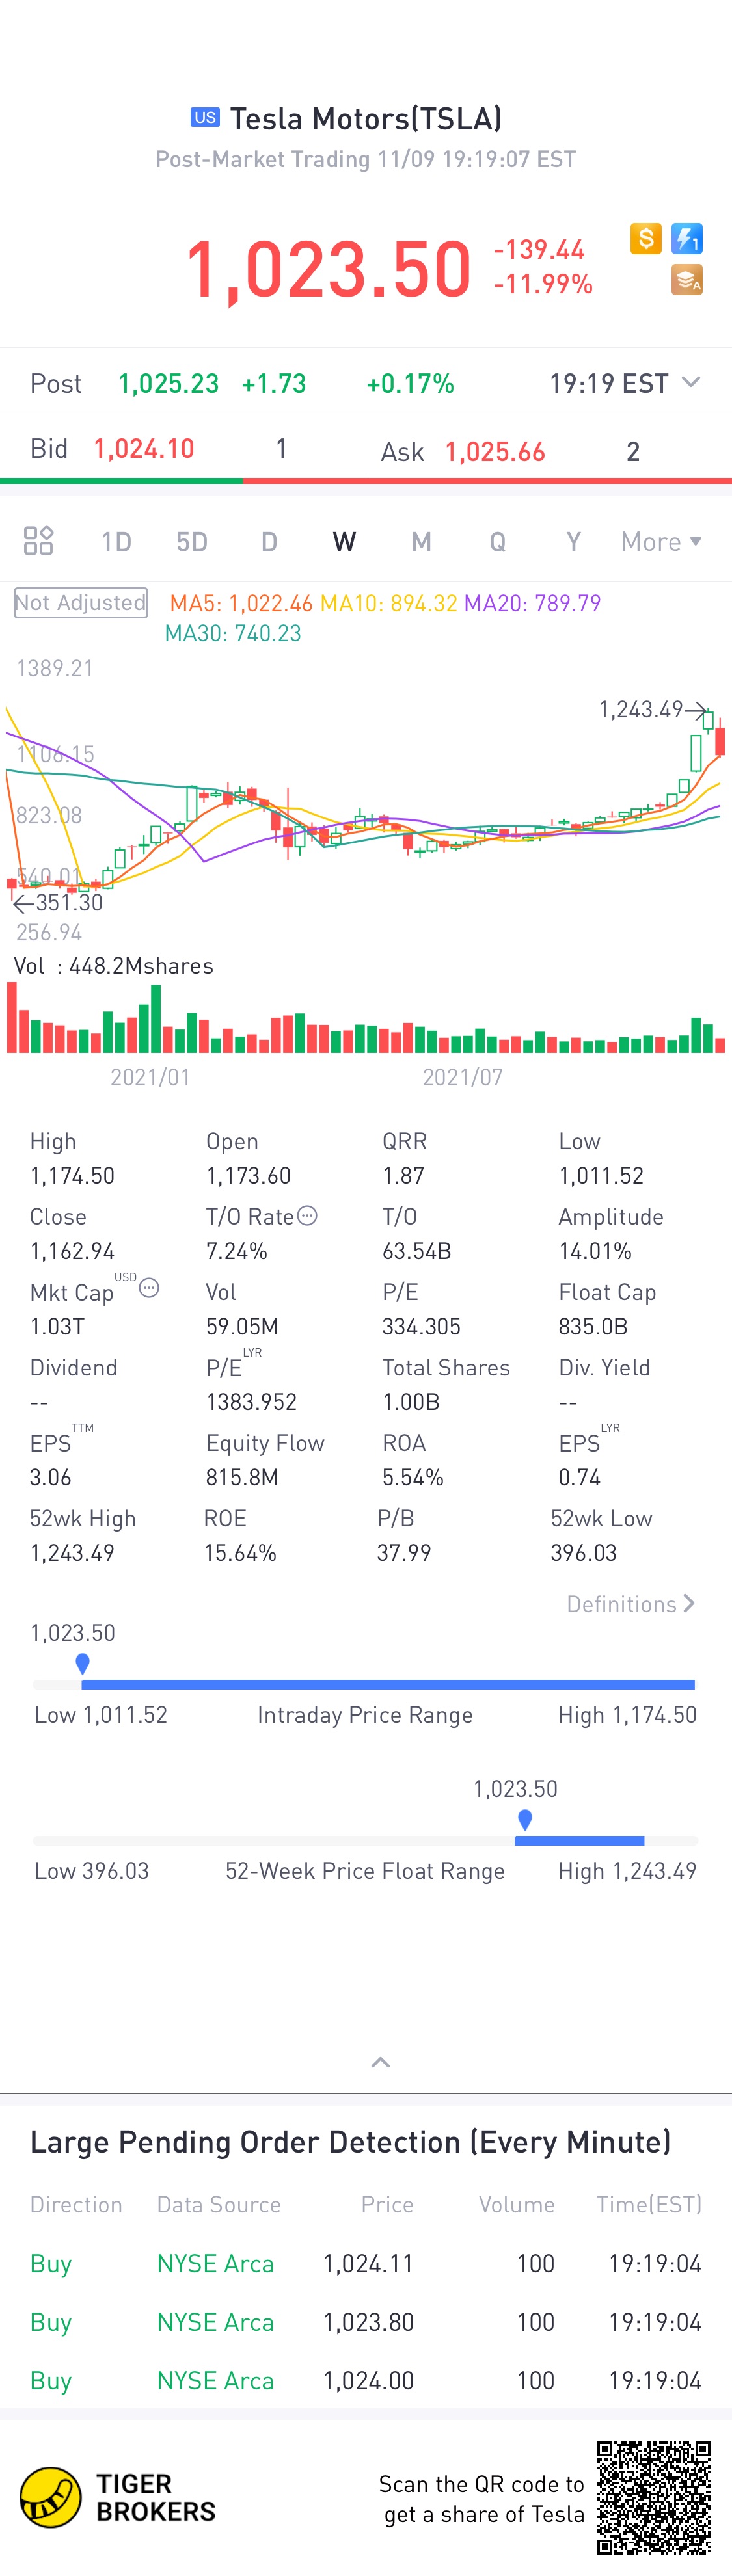
Task: Tap the blue lightning bolt icon
Action: [x=687, y=238]
